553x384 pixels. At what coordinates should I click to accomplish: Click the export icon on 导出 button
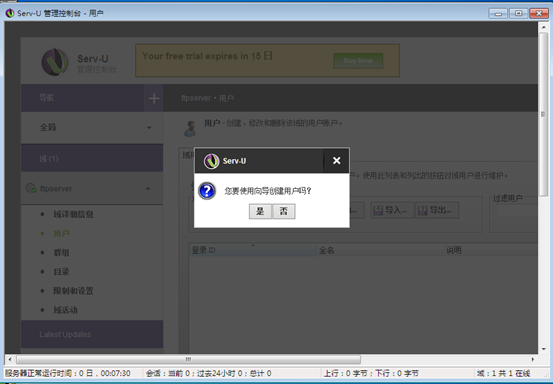pyautogui.click(x=423, y=211)
